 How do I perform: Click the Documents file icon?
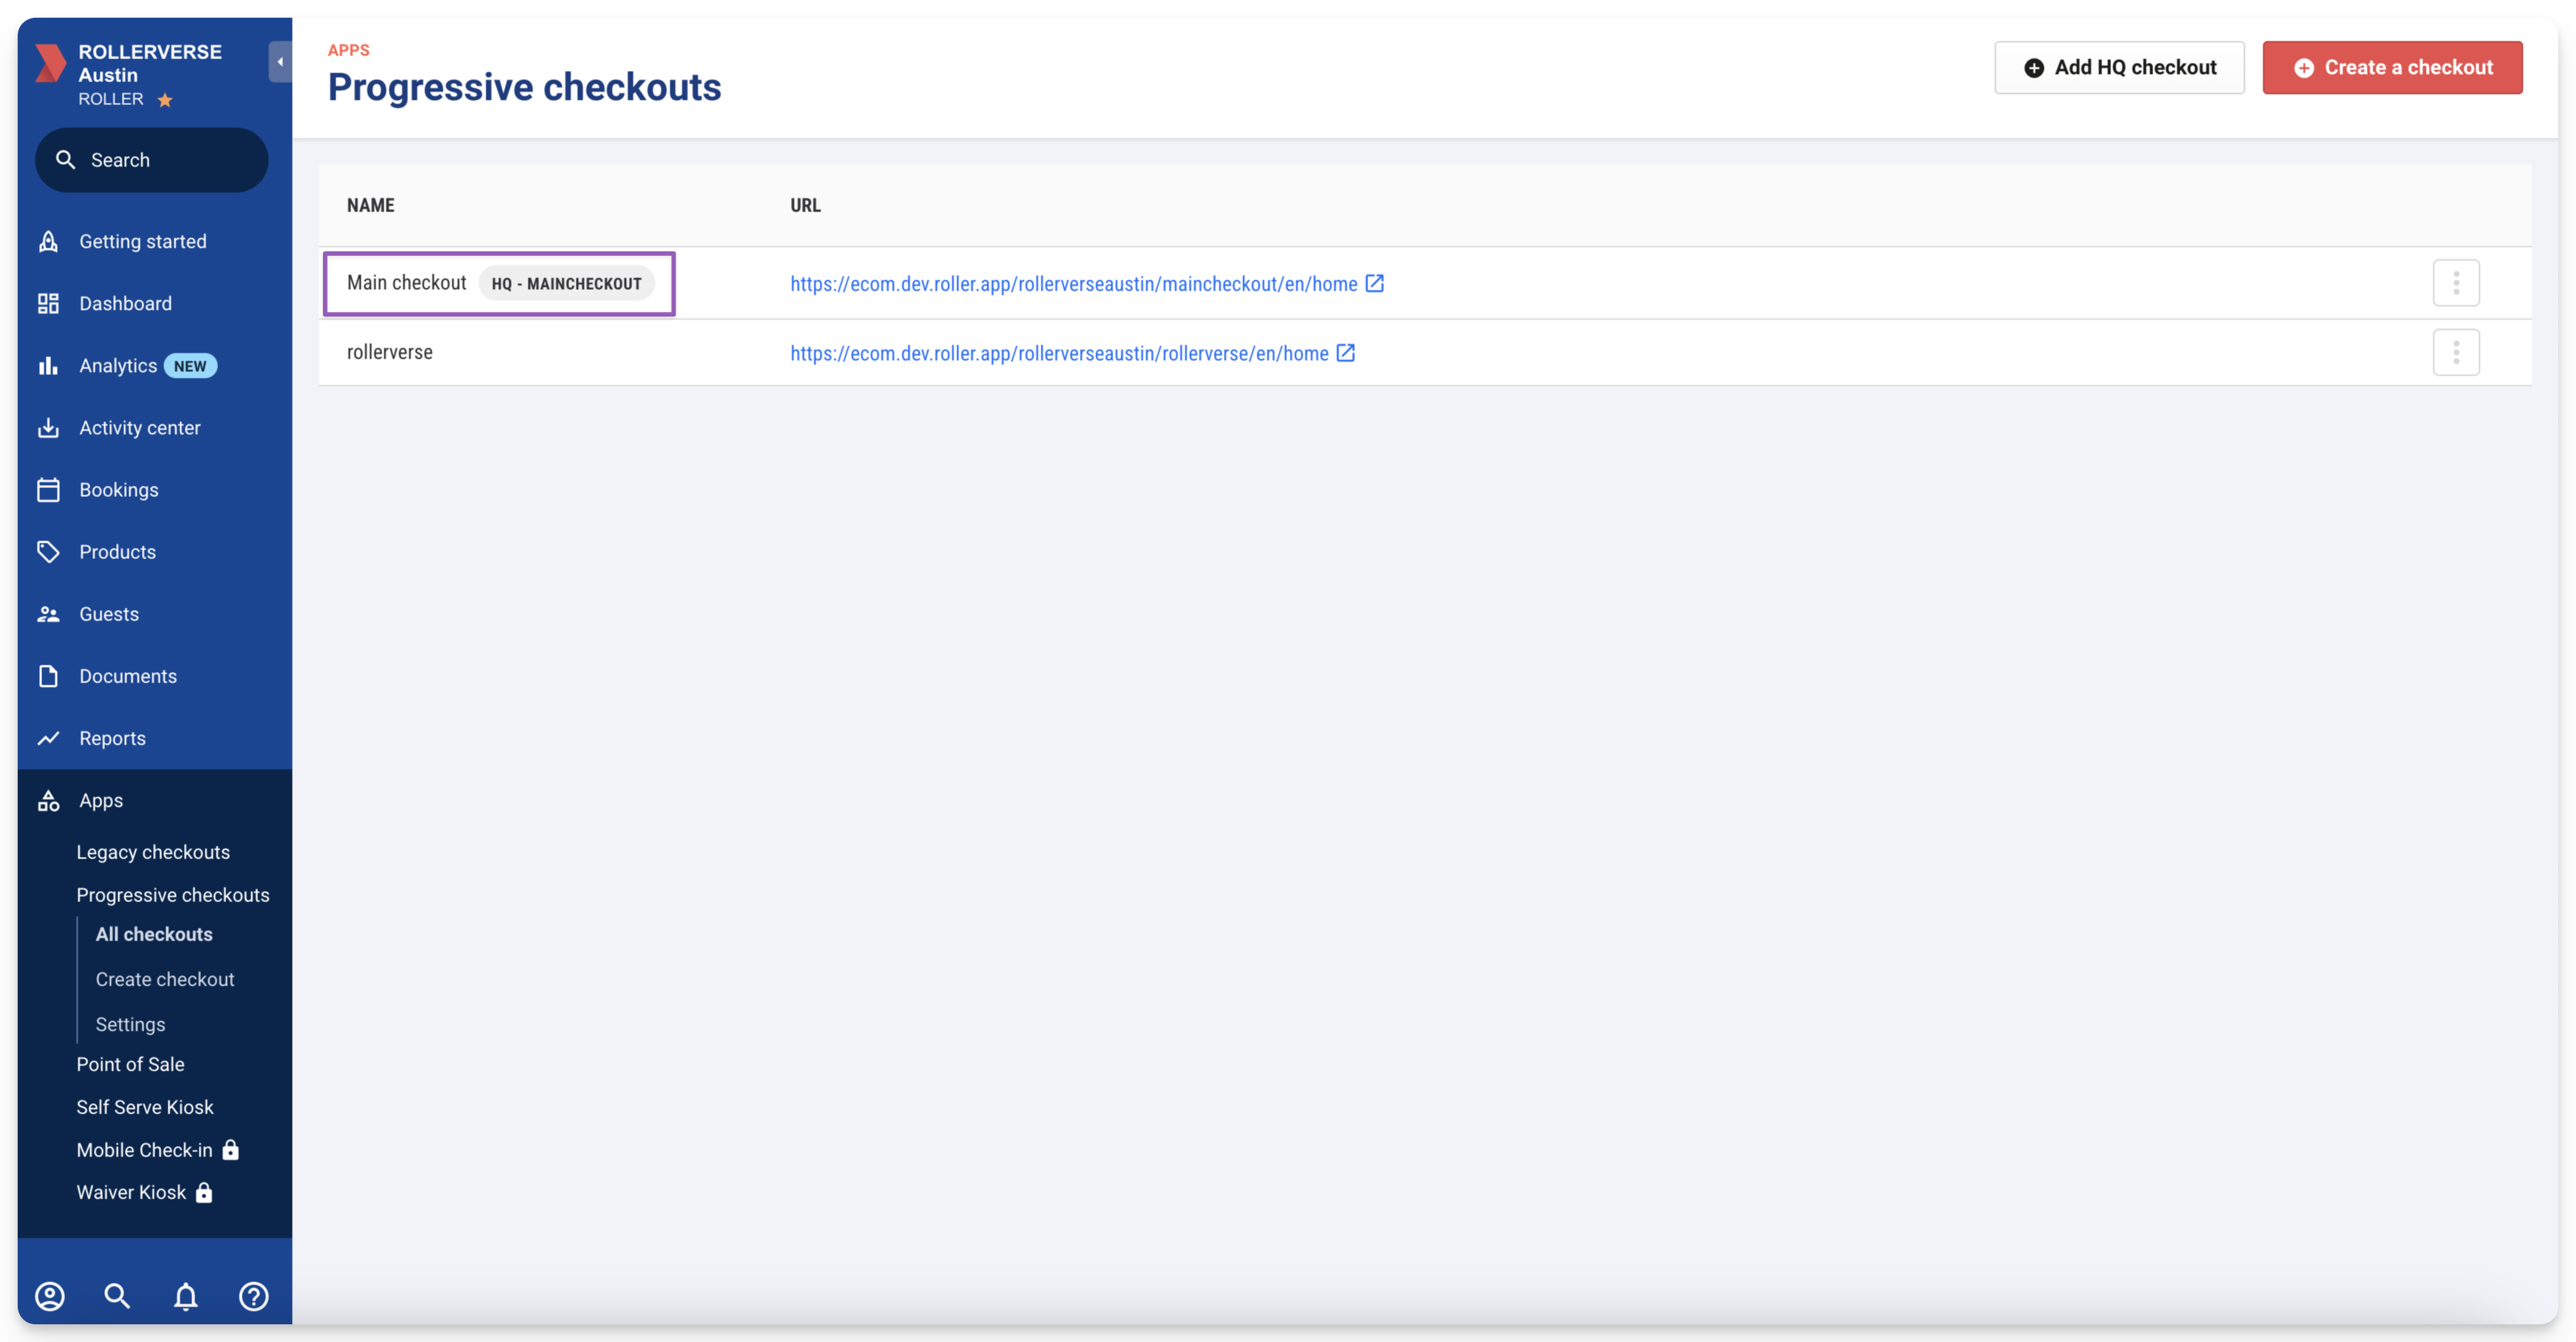[48, 676]
